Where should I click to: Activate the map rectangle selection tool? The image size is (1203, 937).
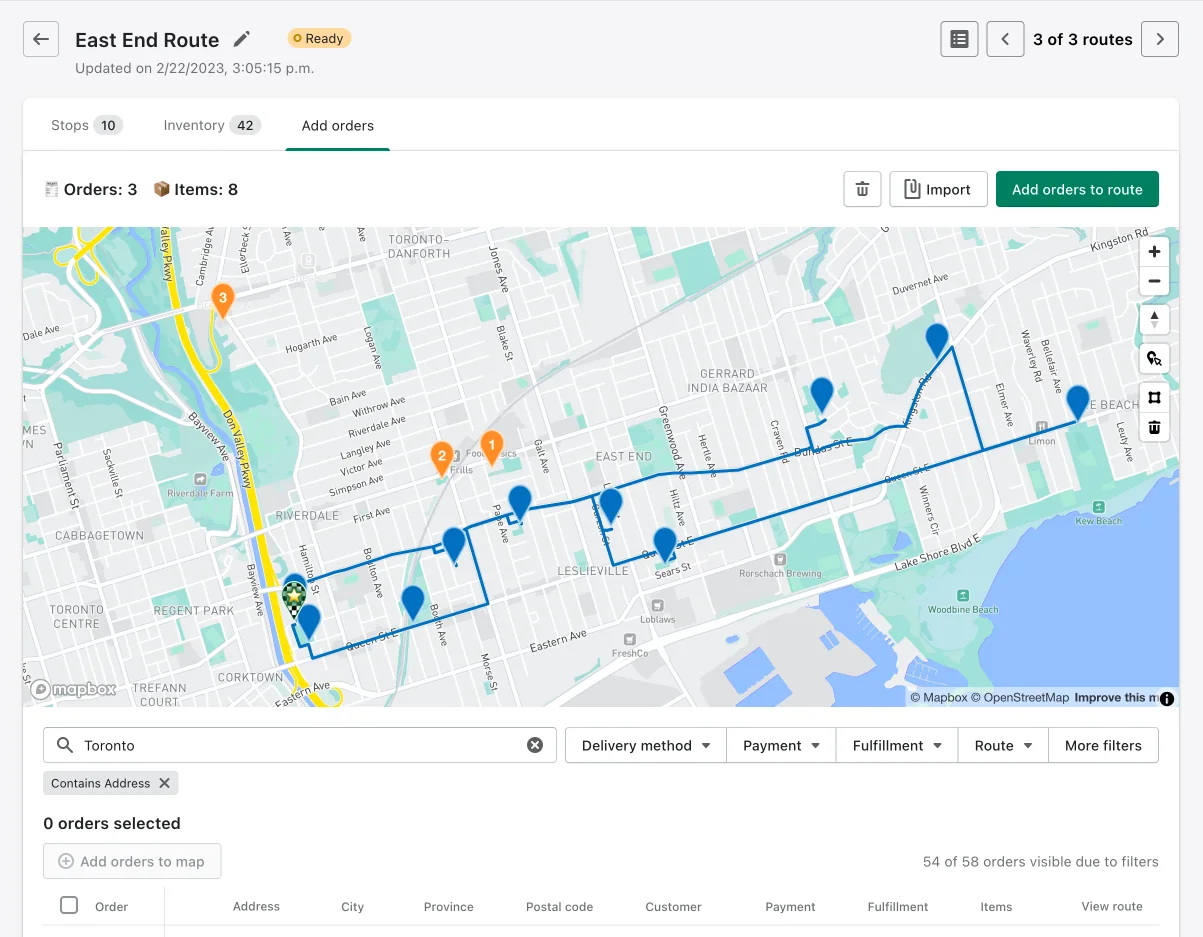pyautogui.click(x=1154, y=397)
